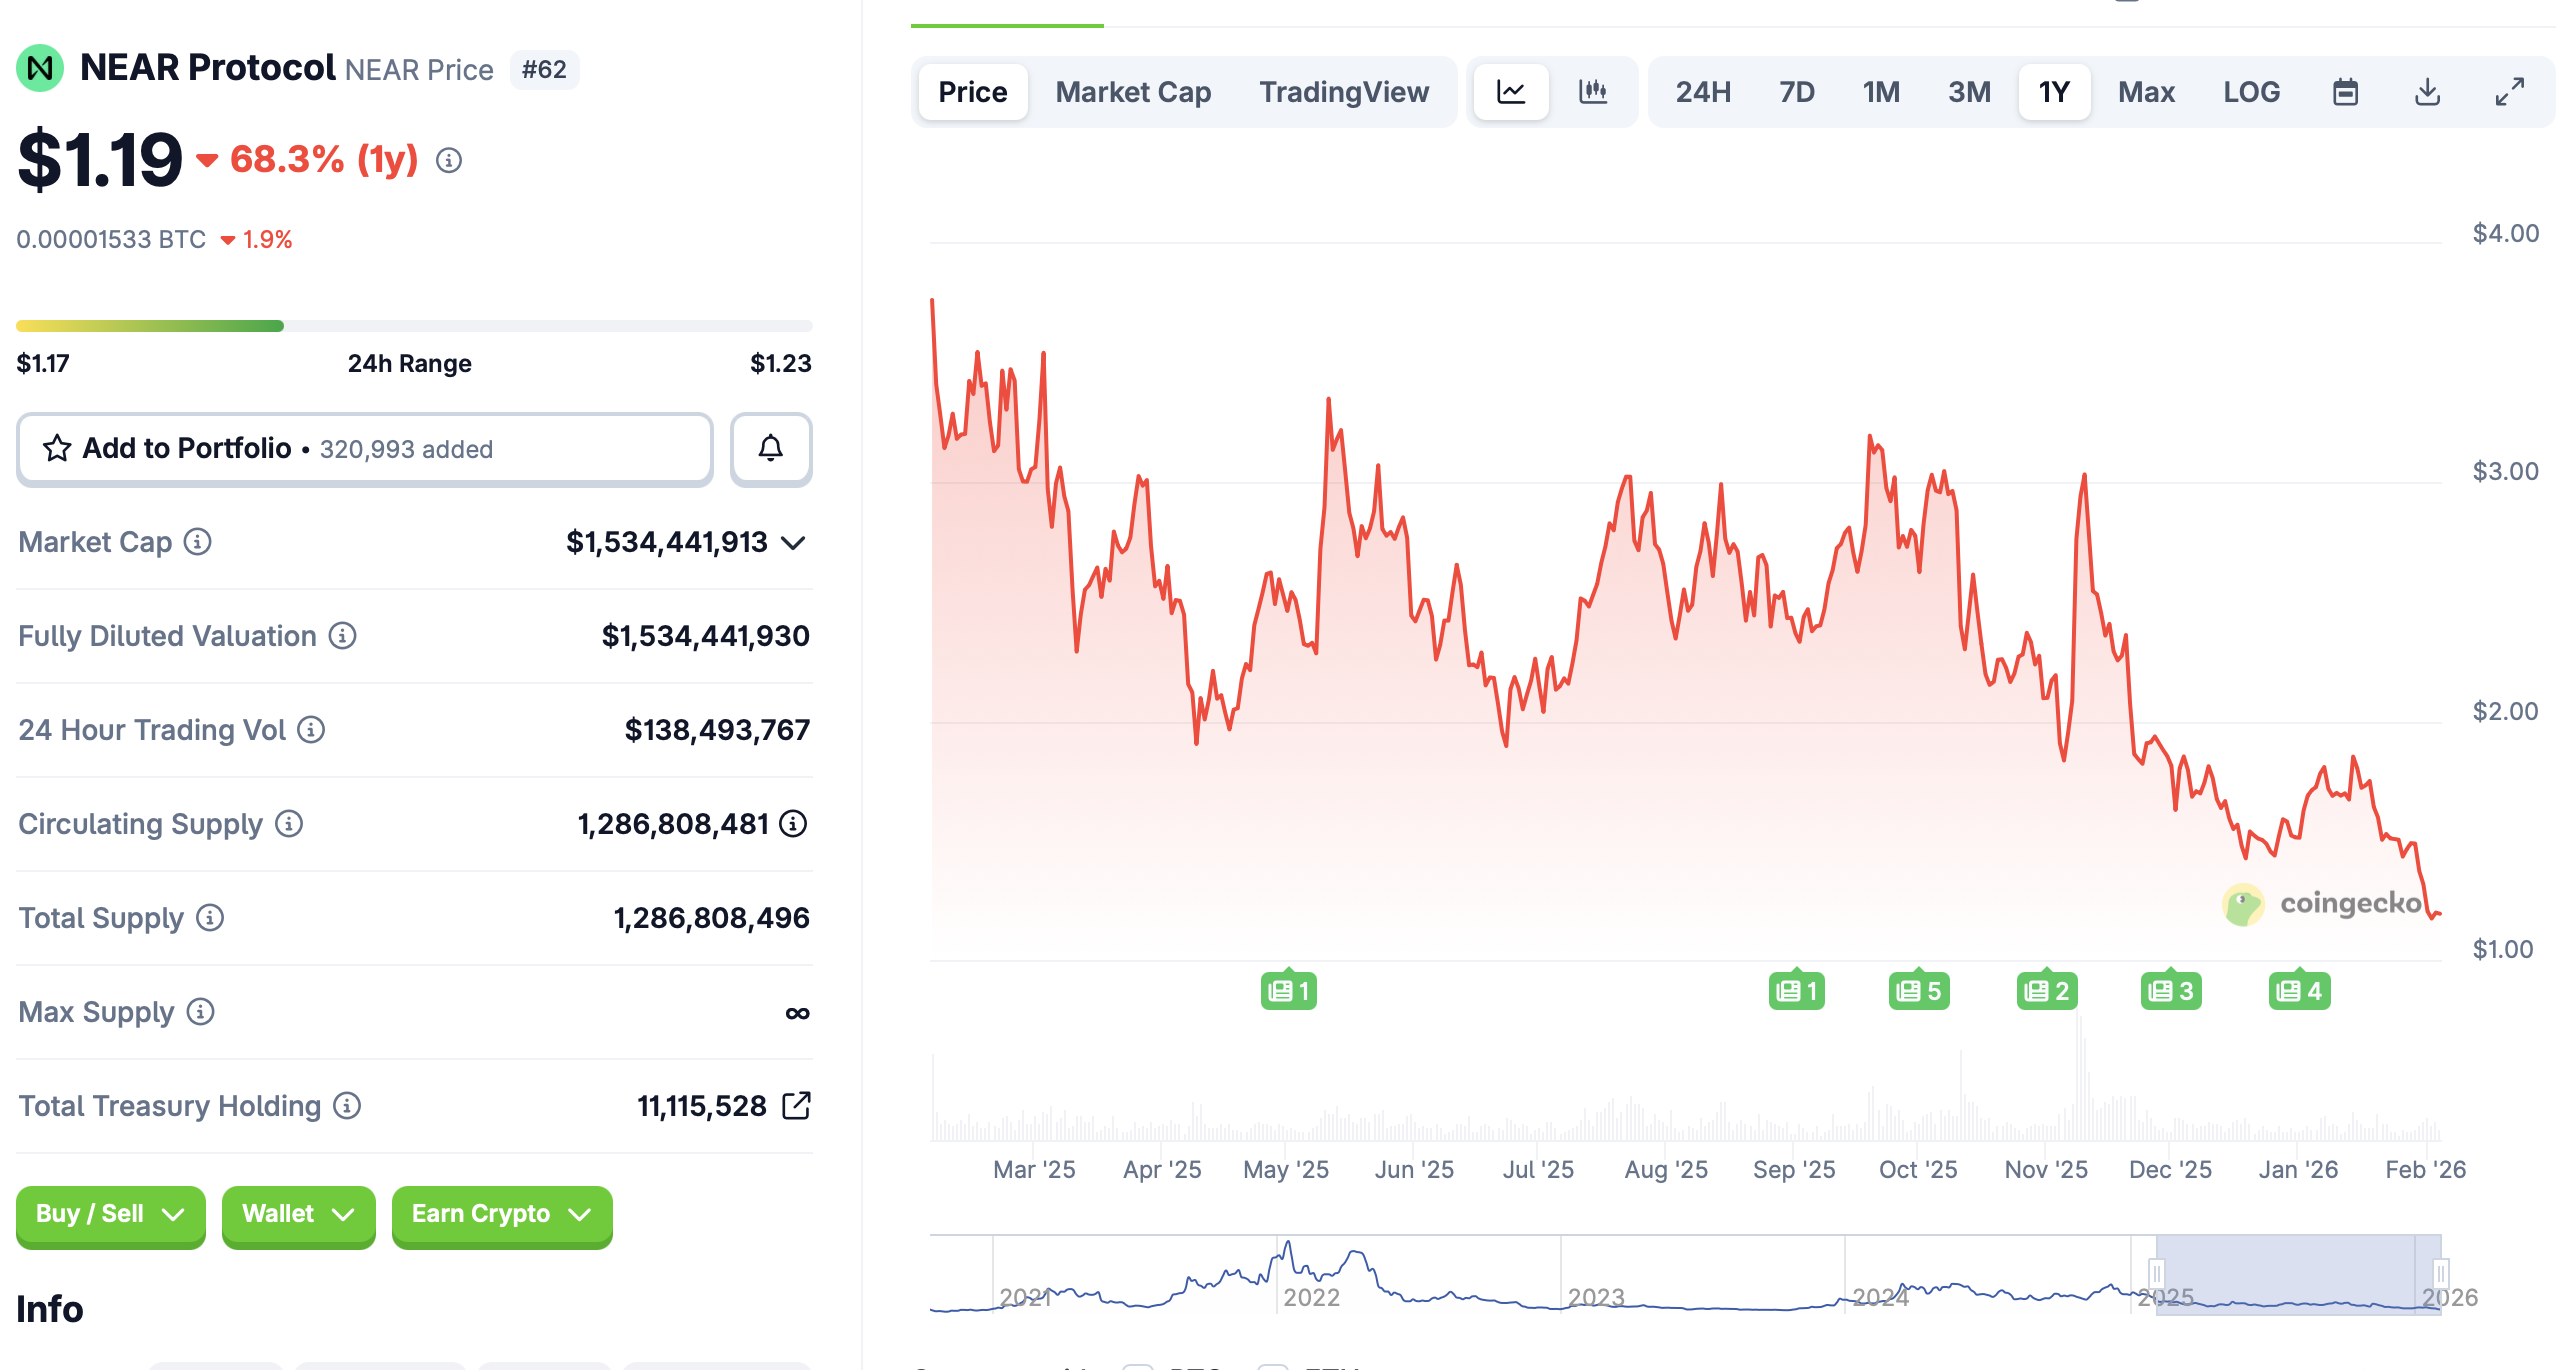Open Total Treasury Holding external link icon
The width and height of the screenshot is (2574, 1370).
pyautogui.click(x=796, y=1105)
